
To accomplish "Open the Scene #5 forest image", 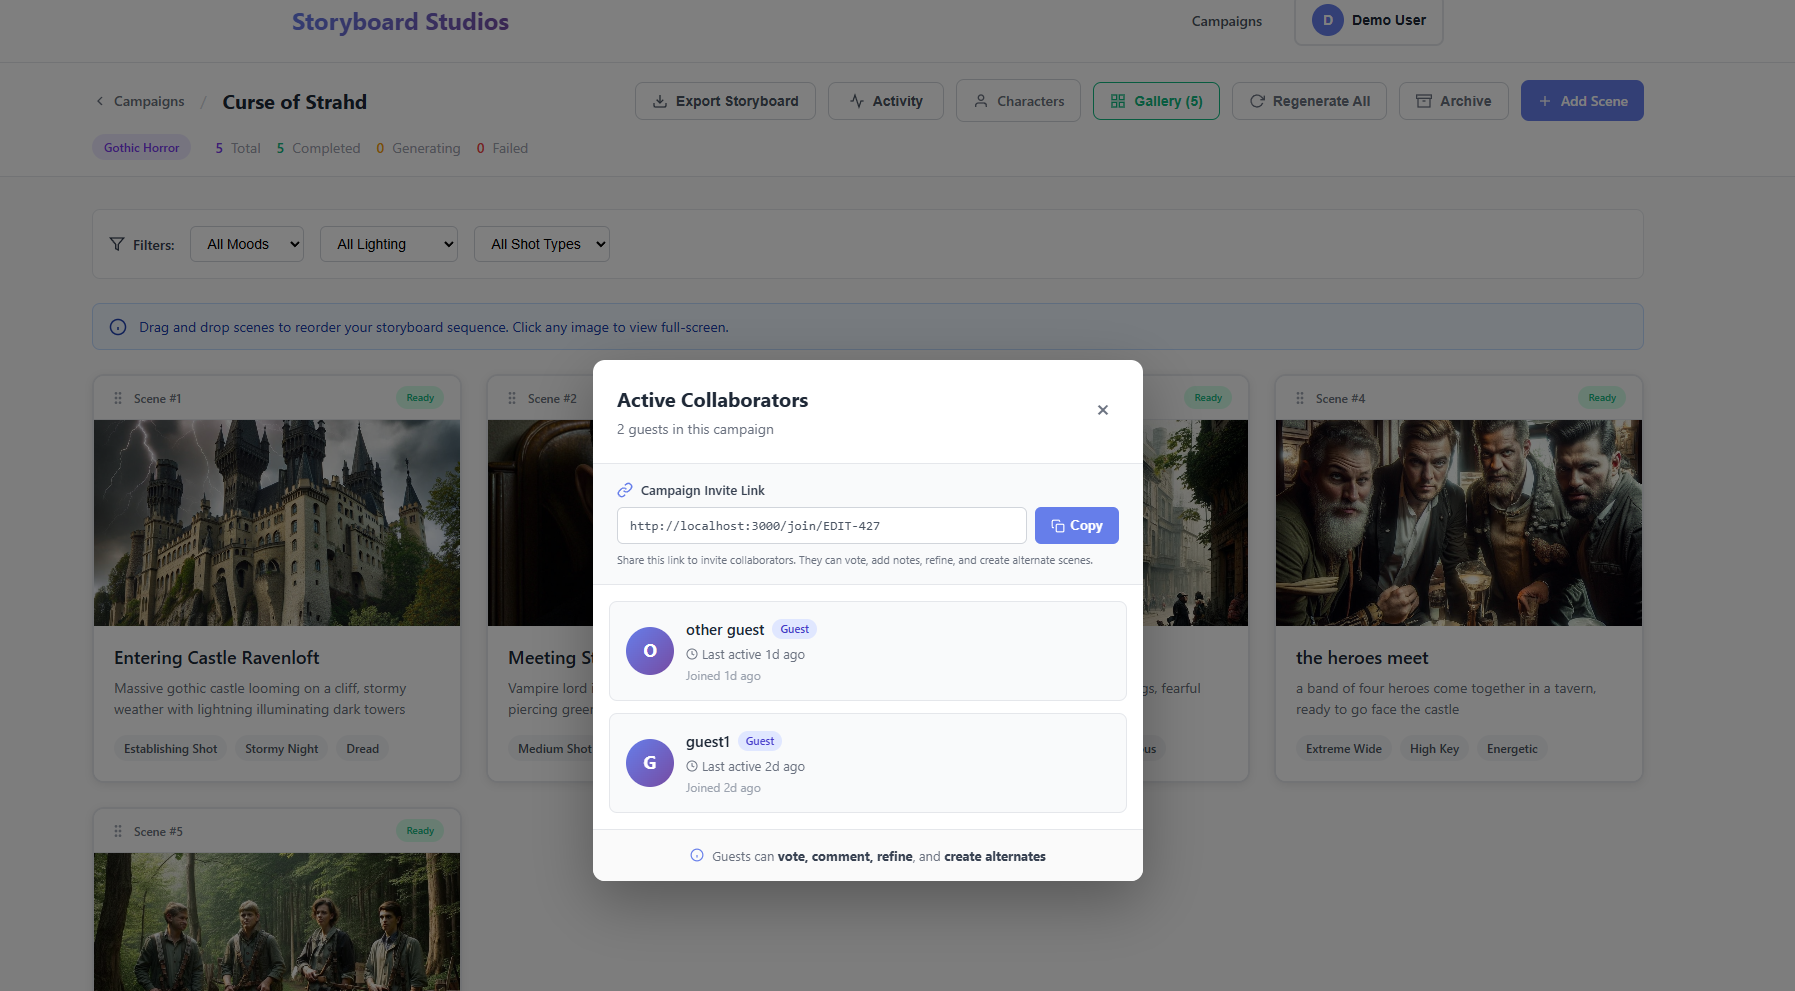I will pos(277,922).
